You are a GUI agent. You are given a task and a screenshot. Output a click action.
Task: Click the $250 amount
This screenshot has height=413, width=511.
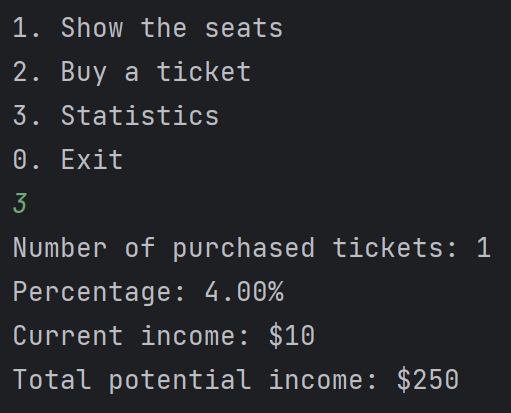pyautogui.click(x=428, y=380)
